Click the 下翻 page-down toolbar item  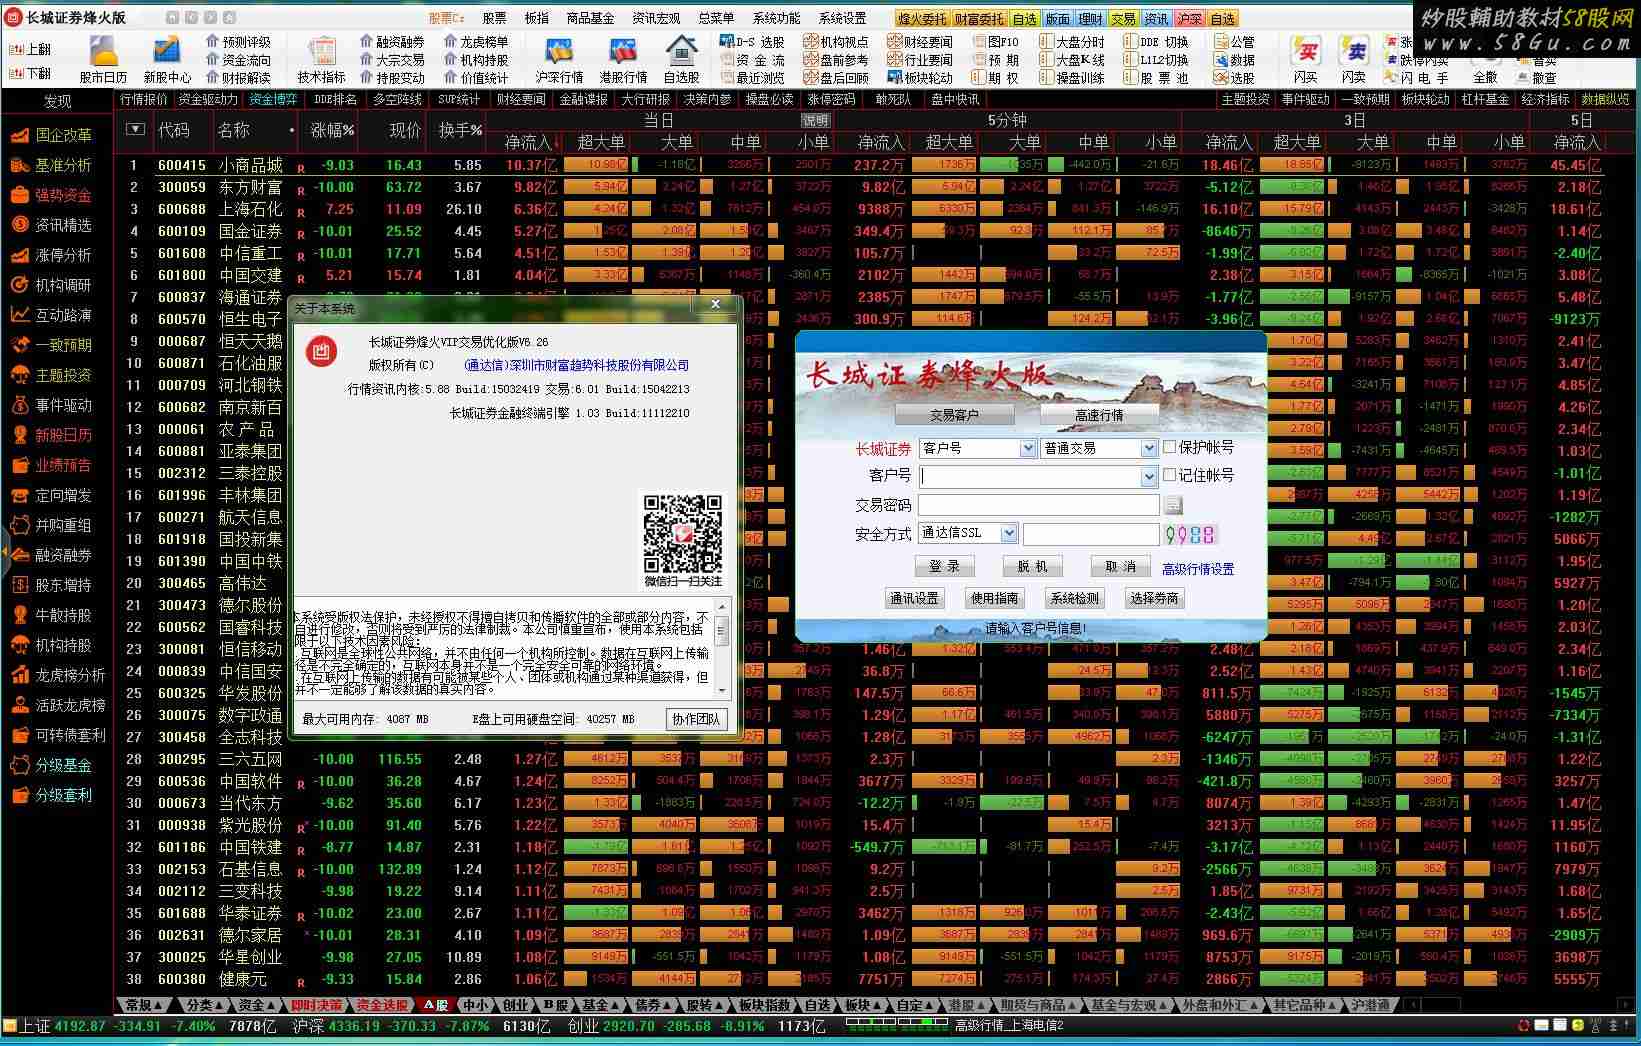30,73
